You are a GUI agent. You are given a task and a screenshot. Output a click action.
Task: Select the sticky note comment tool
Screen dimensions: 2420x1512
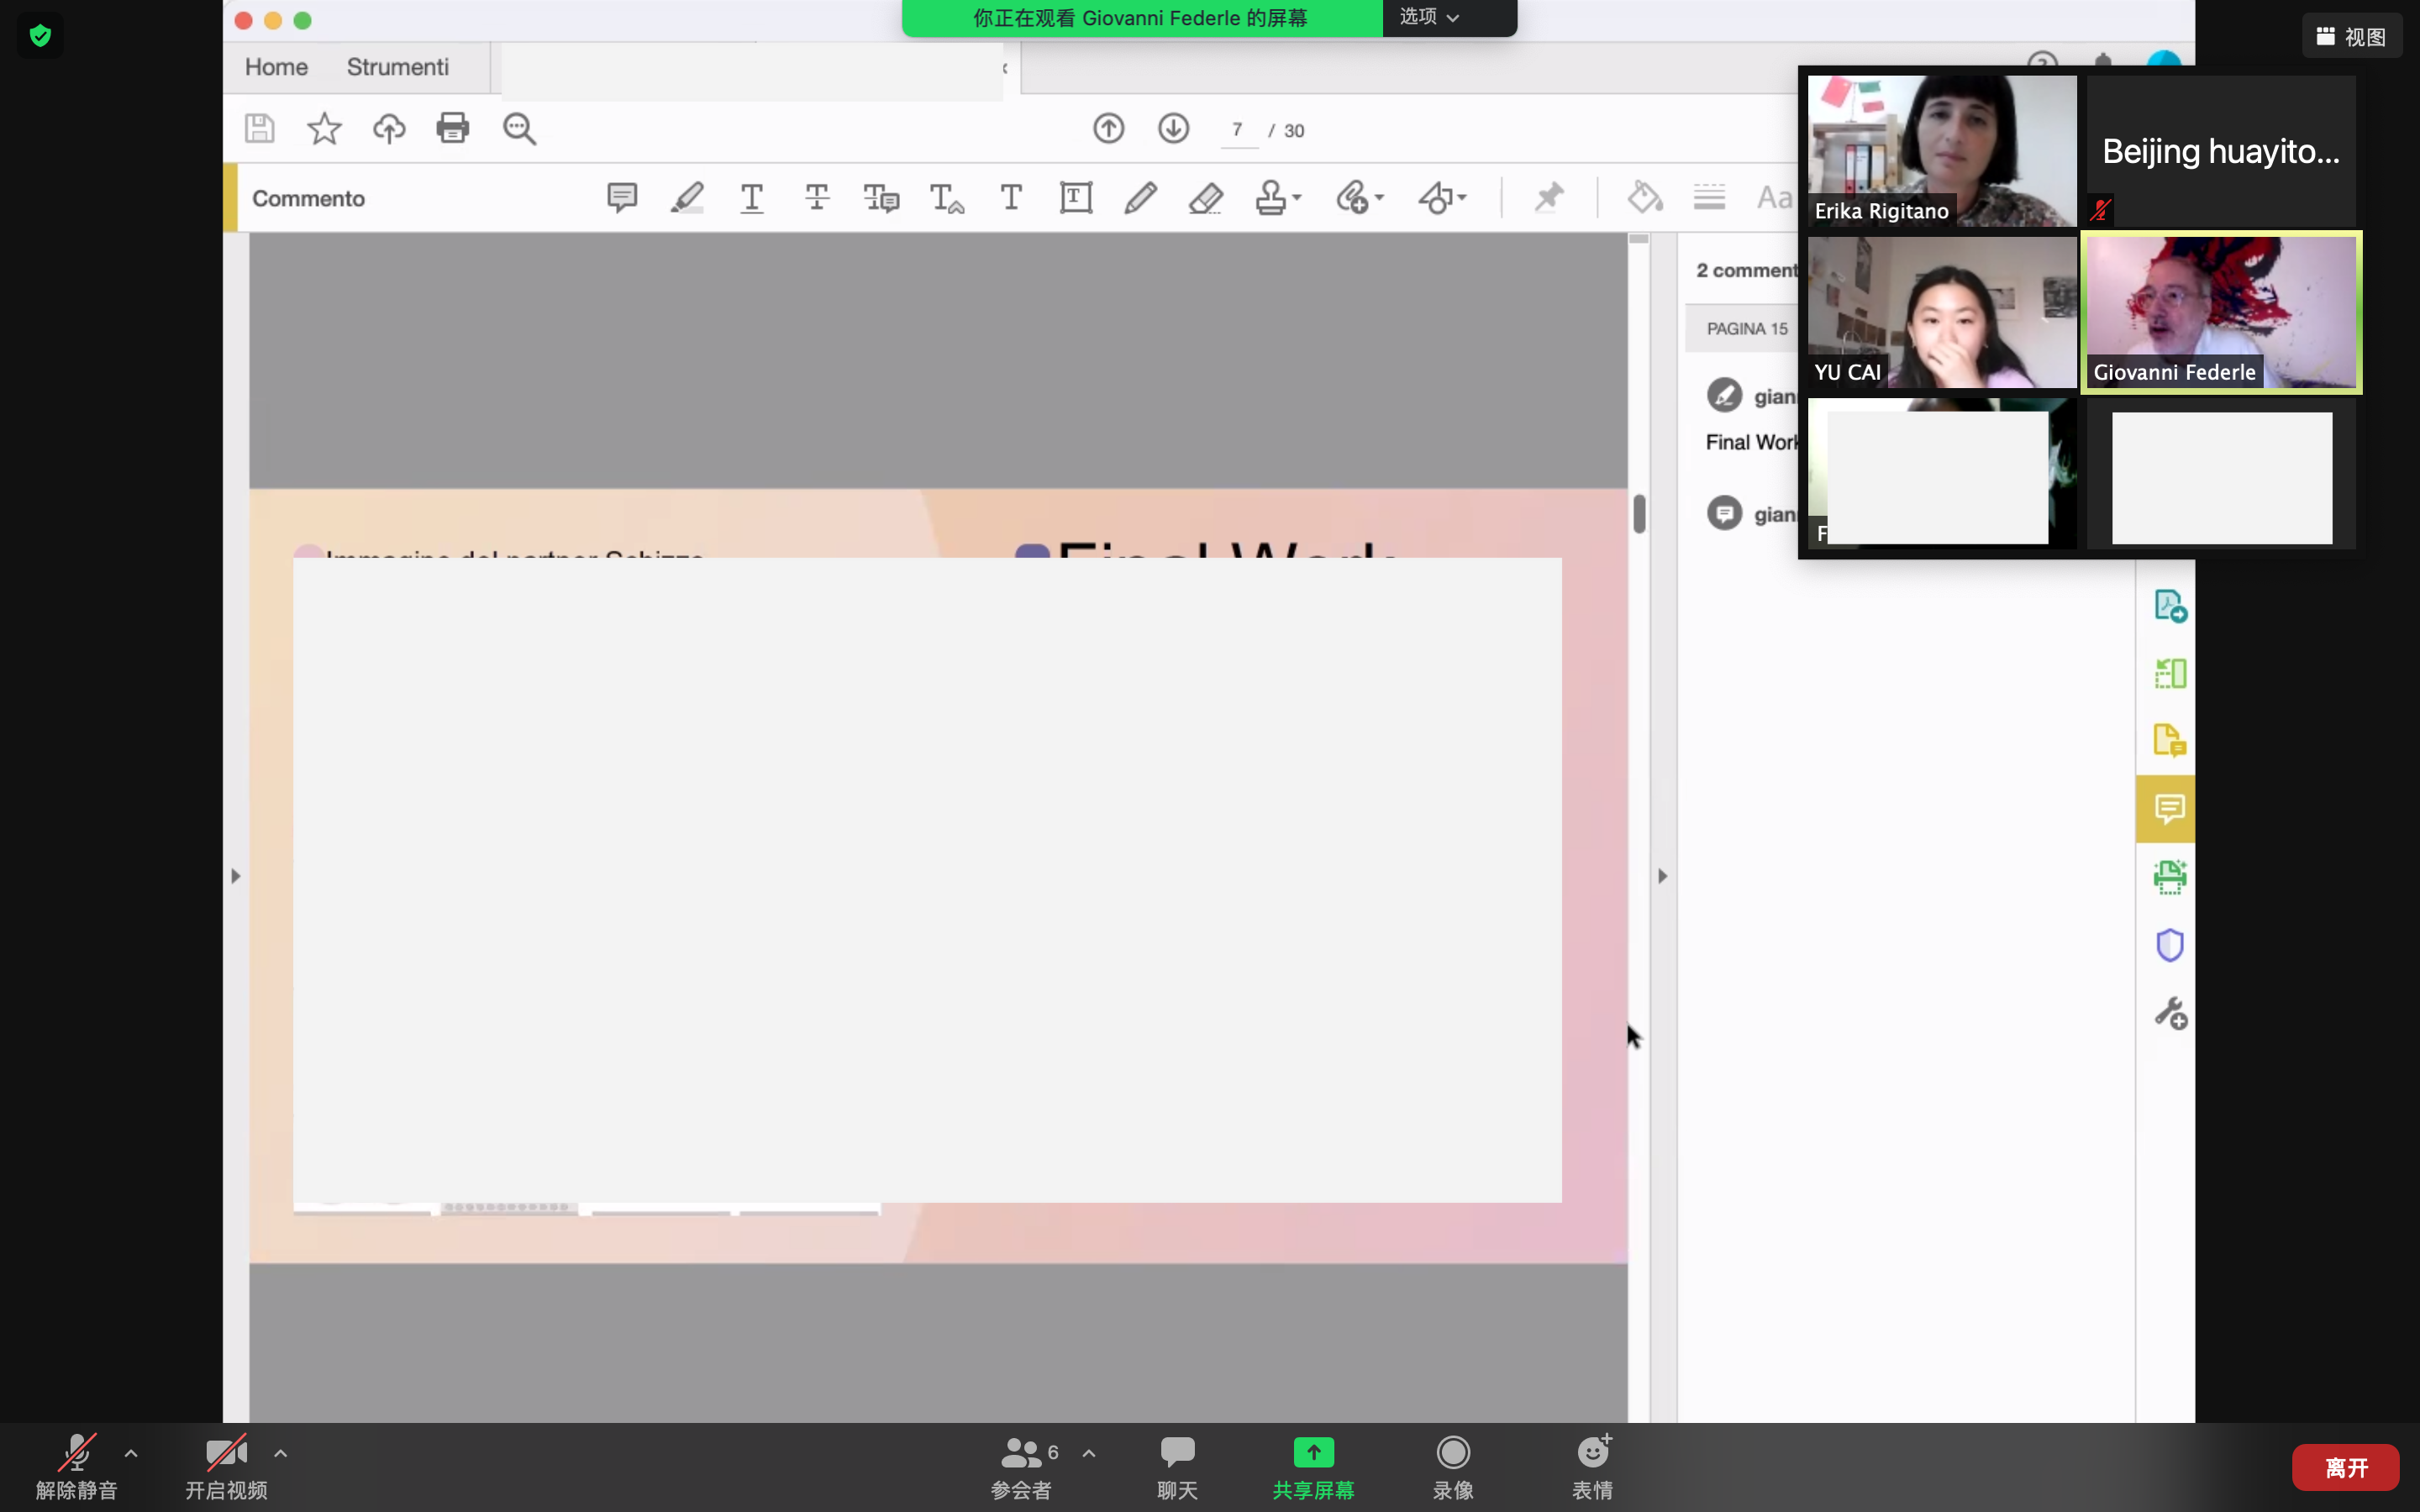point(622,197)
